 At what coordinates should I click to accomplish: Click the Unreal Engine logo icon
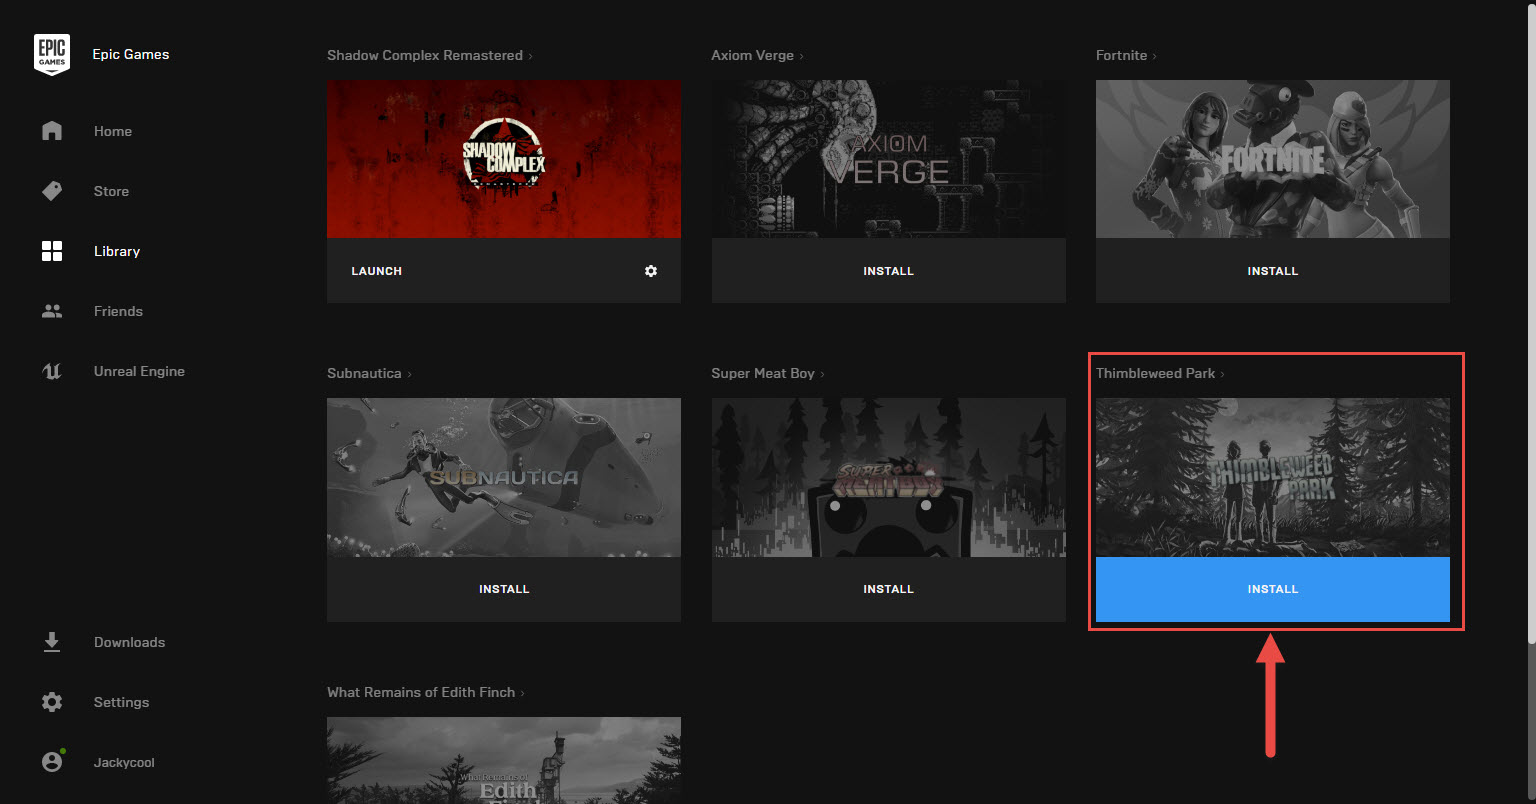pyautogui.click(x=52, y=371)
